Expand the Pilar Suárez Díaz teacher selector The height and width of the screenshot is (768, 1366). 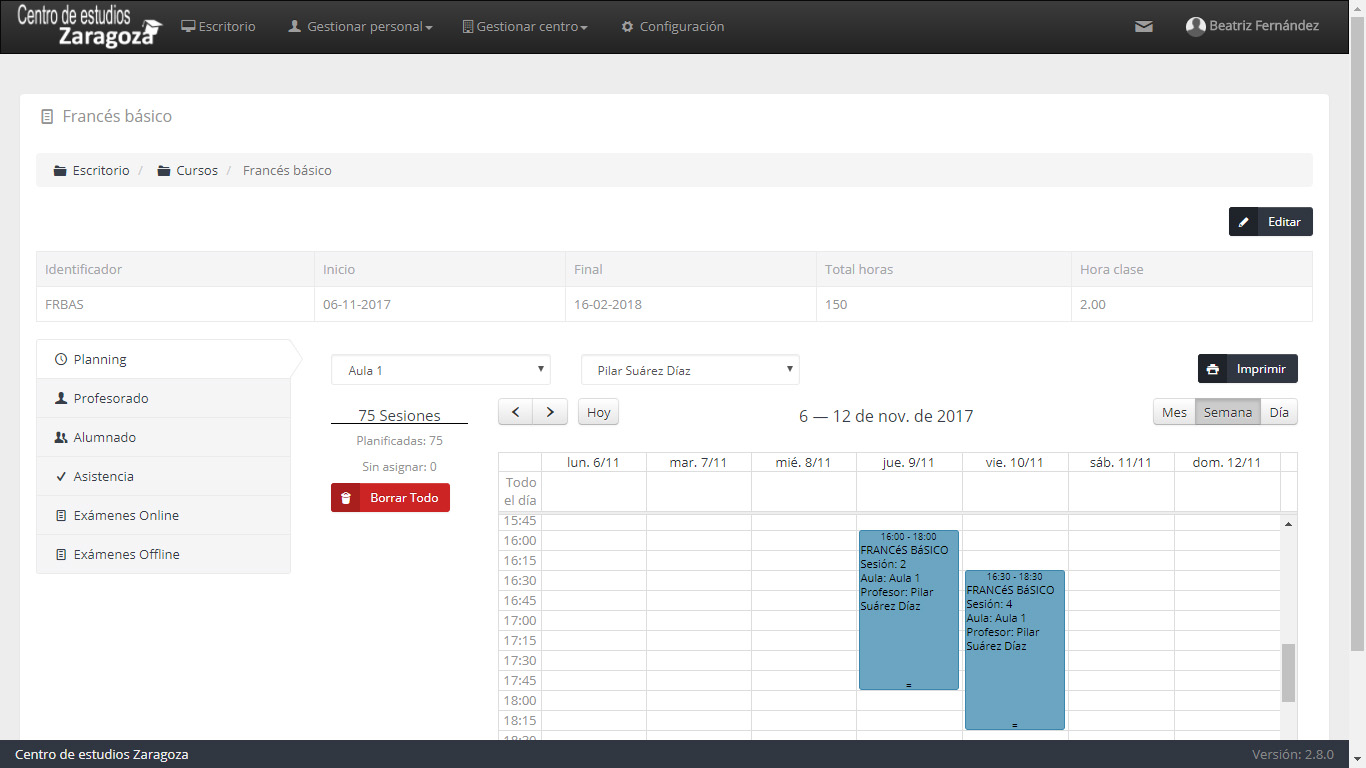(x=690, y=370)
